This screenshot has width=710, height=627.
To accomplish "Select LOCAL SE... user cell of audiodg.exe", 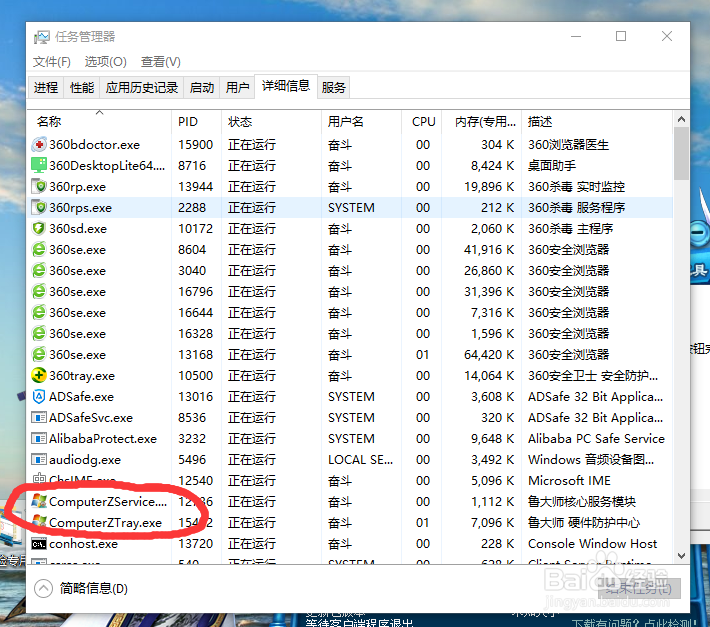I will click(360, 459).
